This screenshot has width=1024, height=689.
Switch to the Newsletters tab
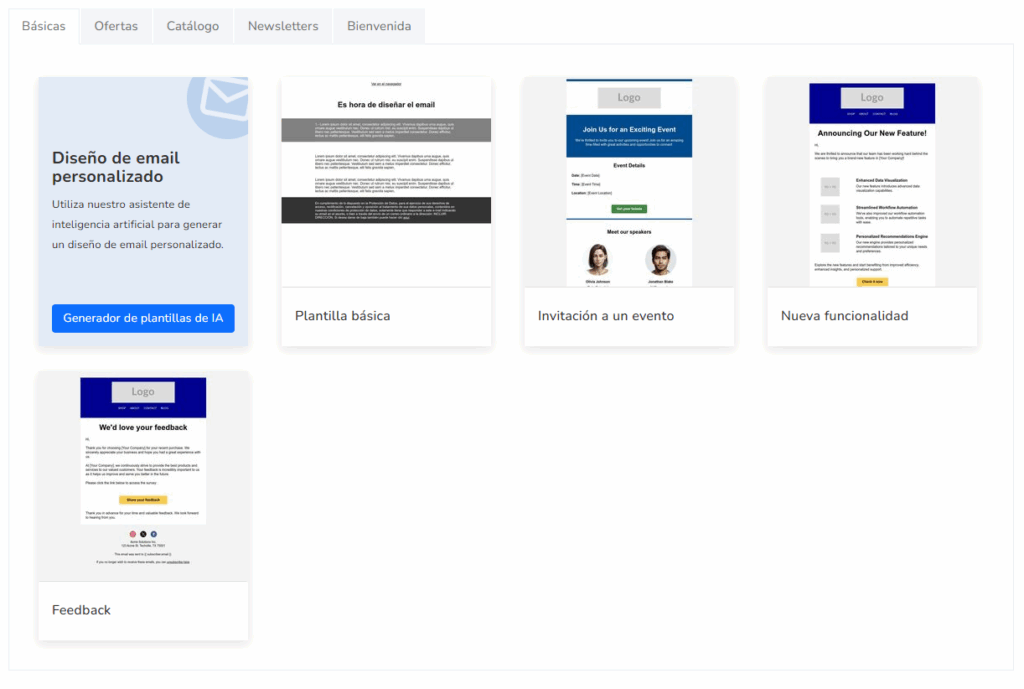point(283,26)
